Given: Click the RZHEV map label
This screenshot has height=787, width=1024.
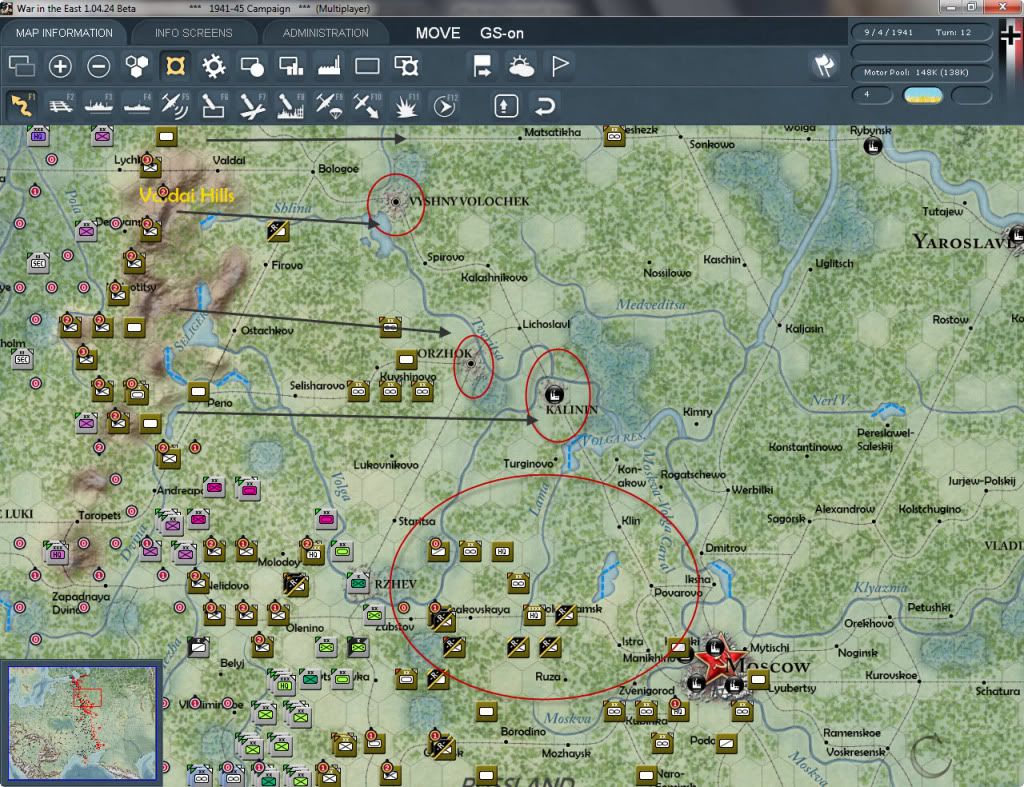Looking at the screenshot, I should tap(395, 584).
